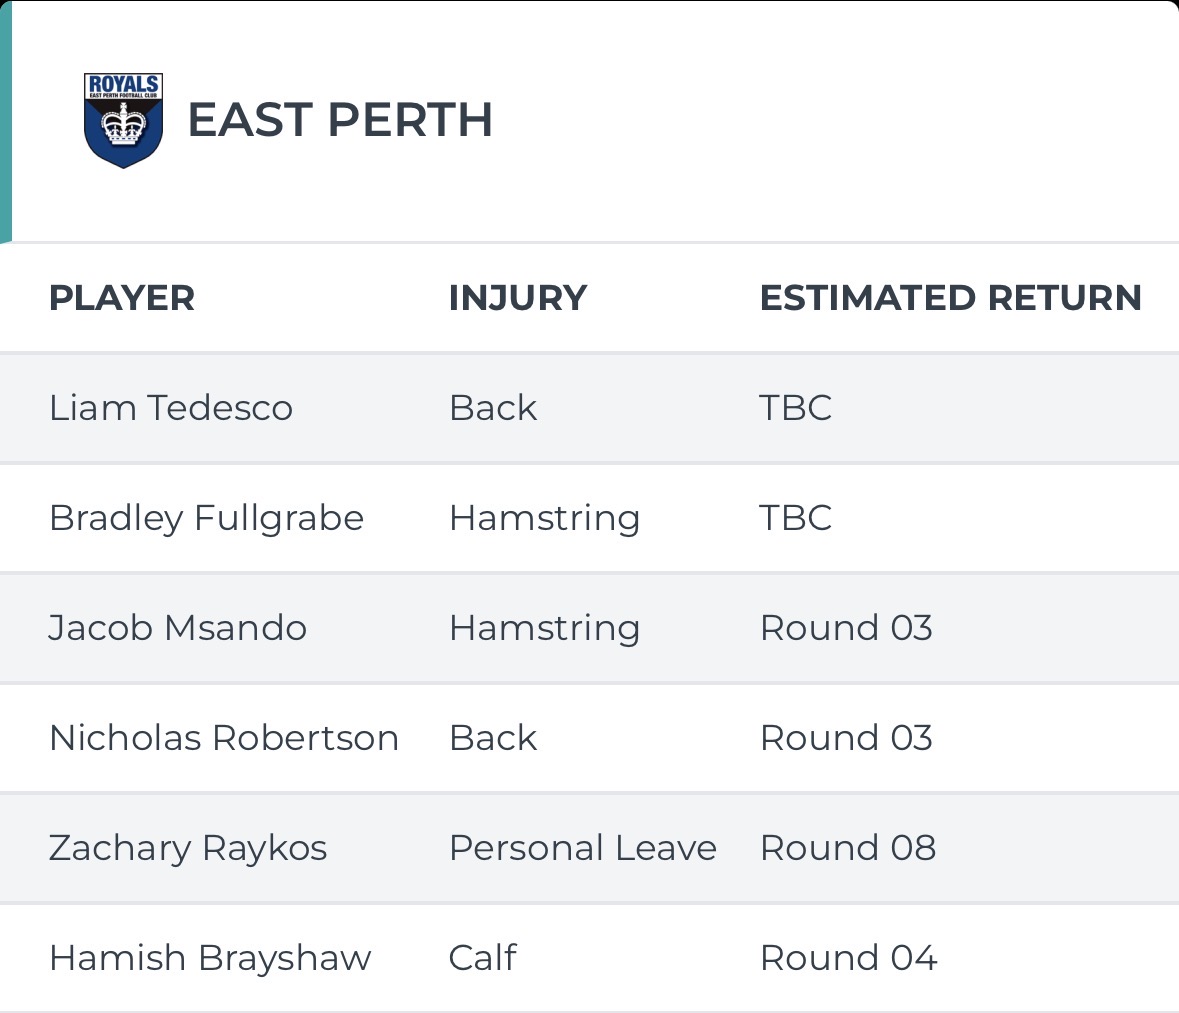Click the INJURY column header
The image size is (1179, 1013).
click(x=517, y=298)
